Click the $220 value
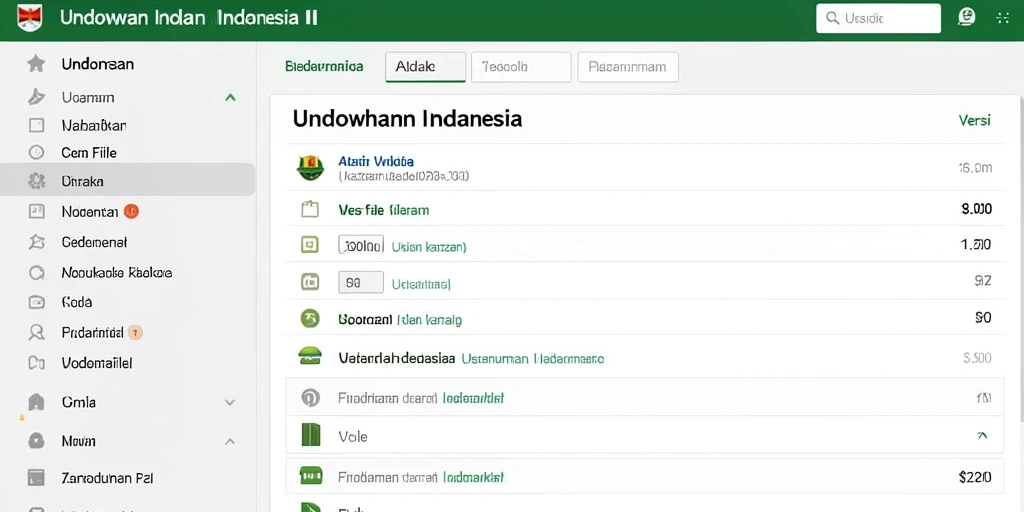This screenshot has height=512, width=1024. 975,477
